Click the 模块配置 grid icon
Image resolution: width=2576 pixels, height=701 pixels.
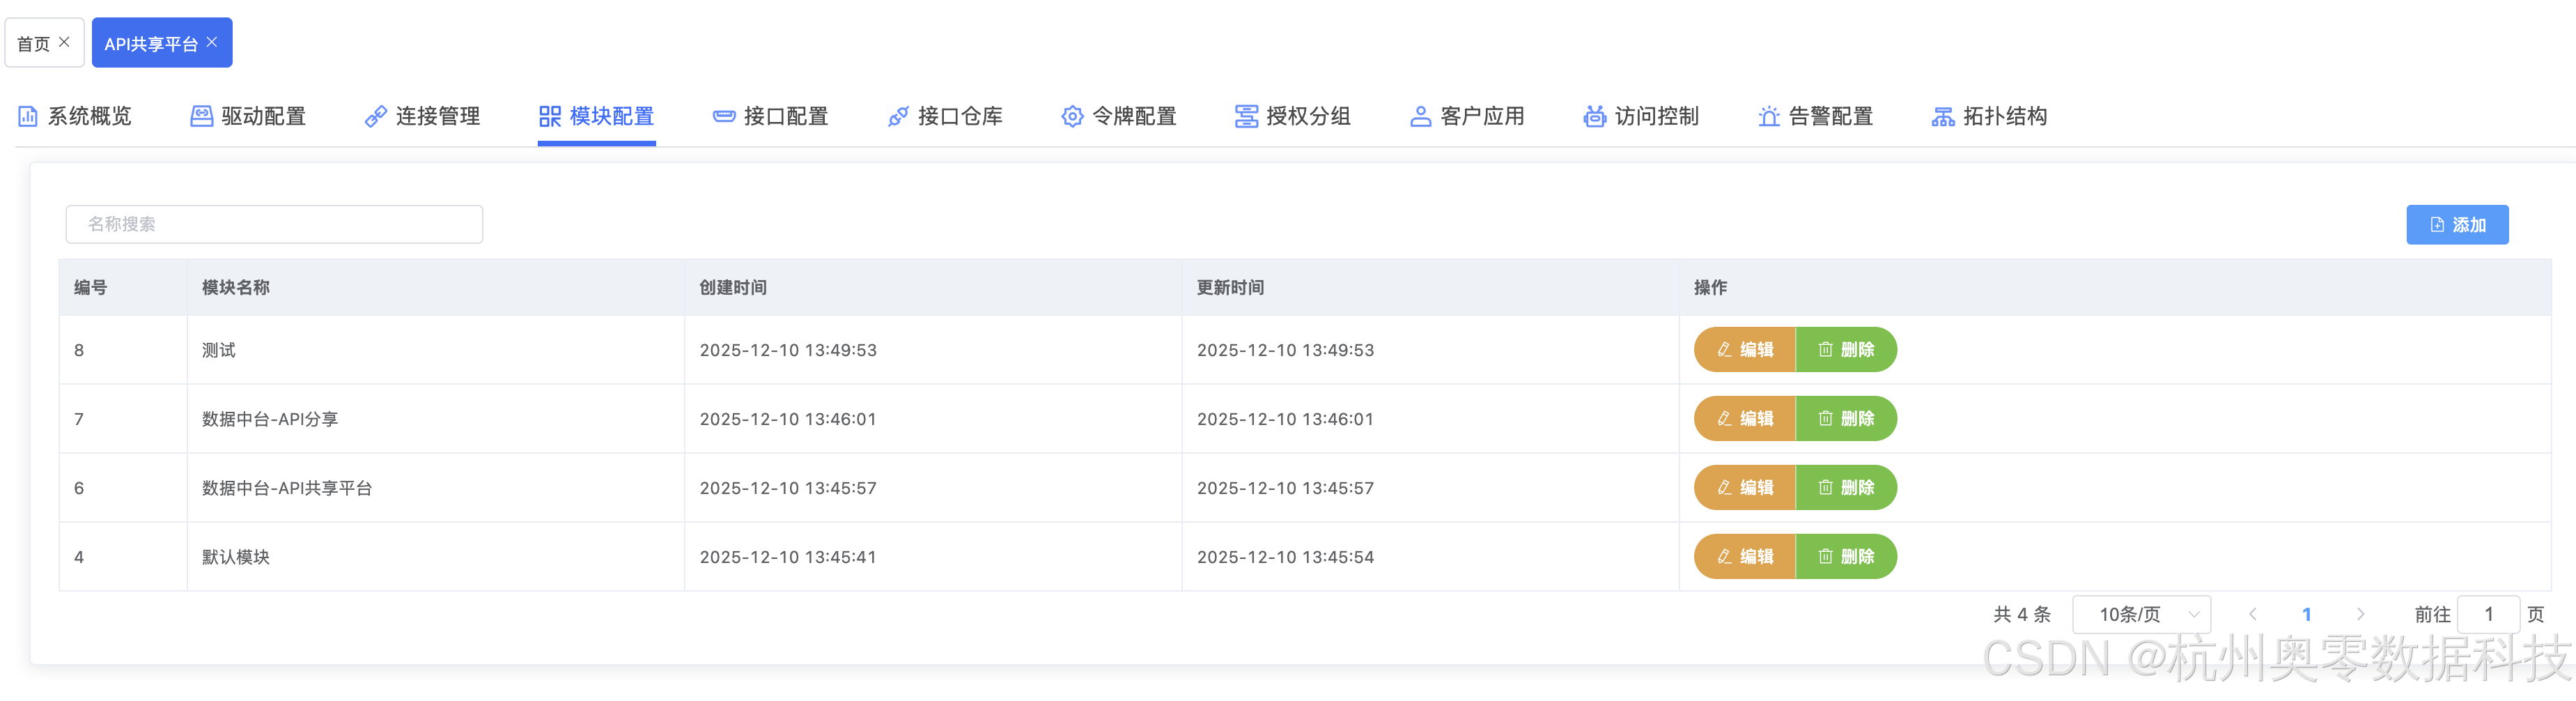click(550, 116)
